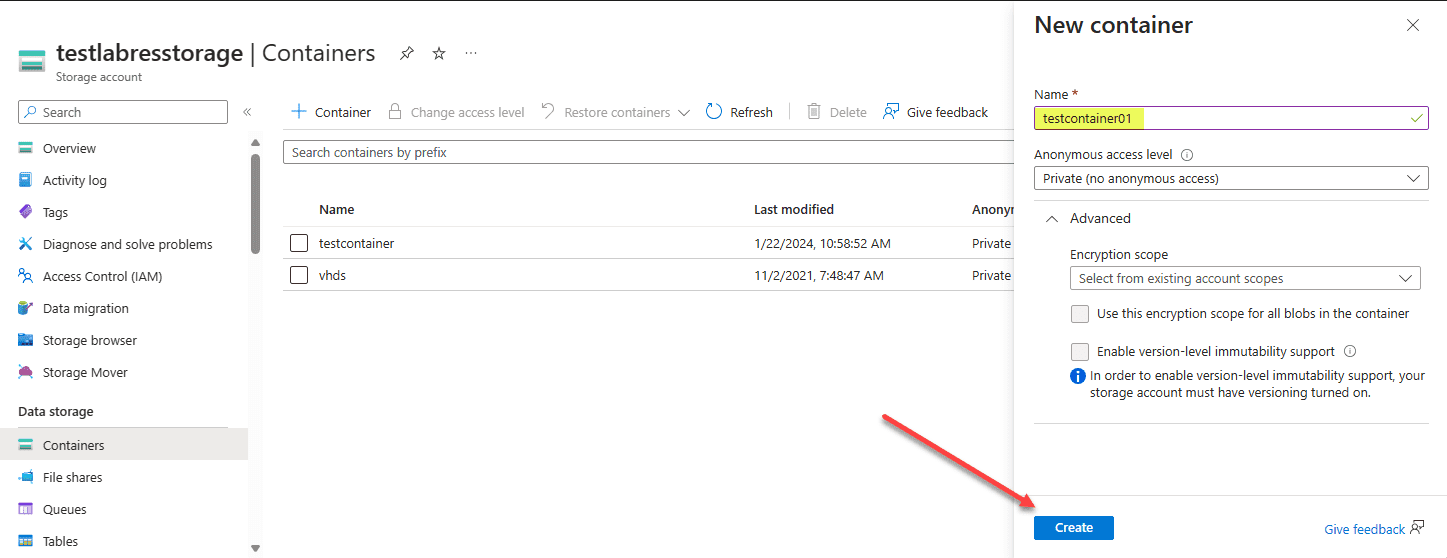Image resolution: width=1447 pixels, height=558 pixels.
Task: Click the Refresh toolbar button
Action: pos(739,112)
